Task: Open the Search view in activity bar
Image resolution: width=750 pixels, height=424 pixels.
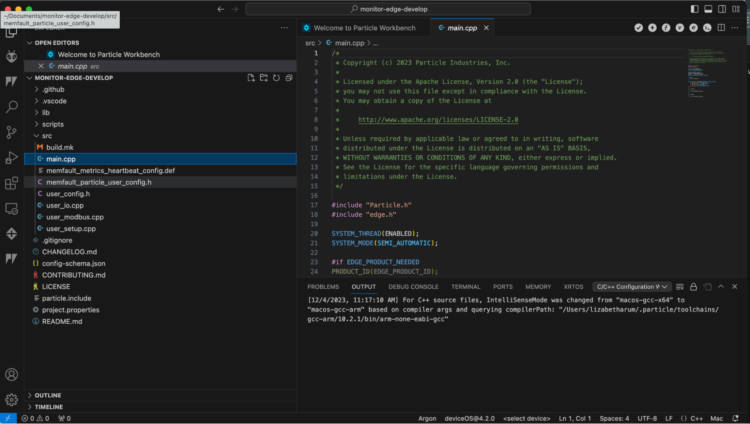Action: coord(11,106)
